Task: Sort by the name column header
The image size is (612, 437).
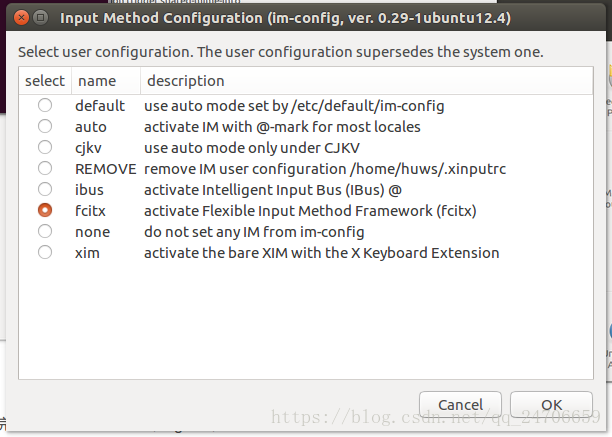Action: 106,81
